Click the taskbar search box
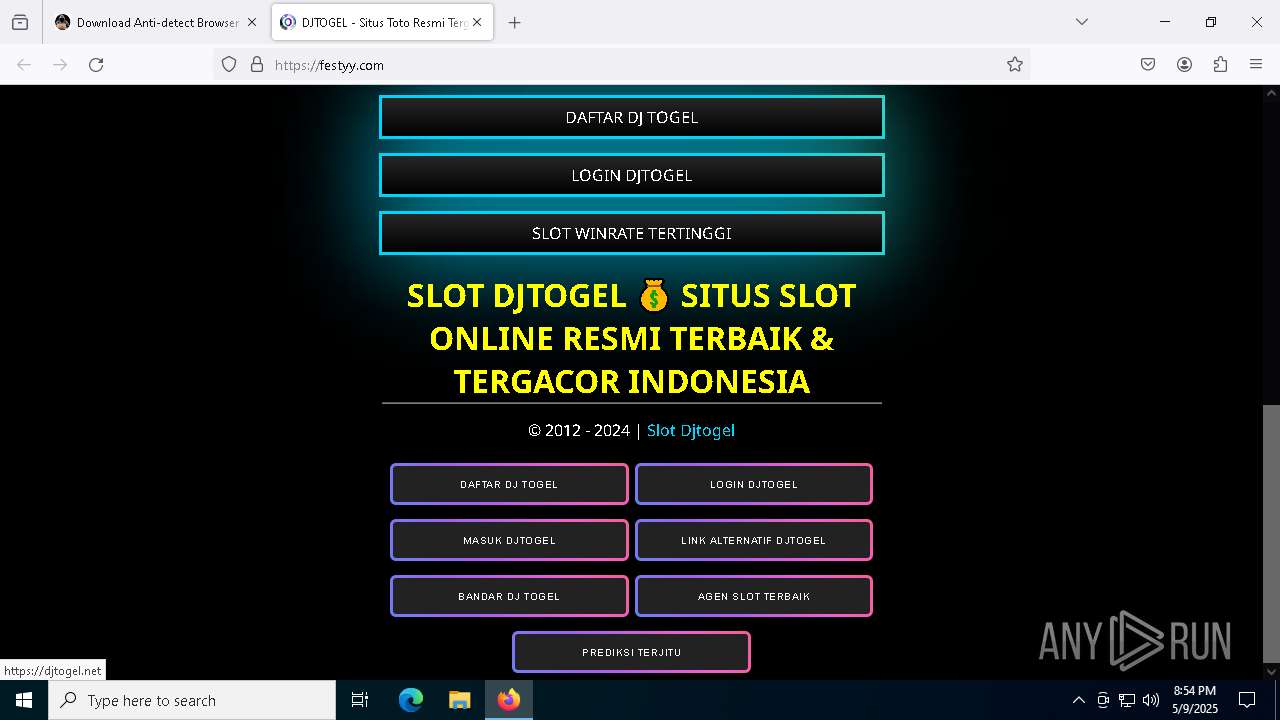This screenshot has width=1280, height=720. point(192,700)
